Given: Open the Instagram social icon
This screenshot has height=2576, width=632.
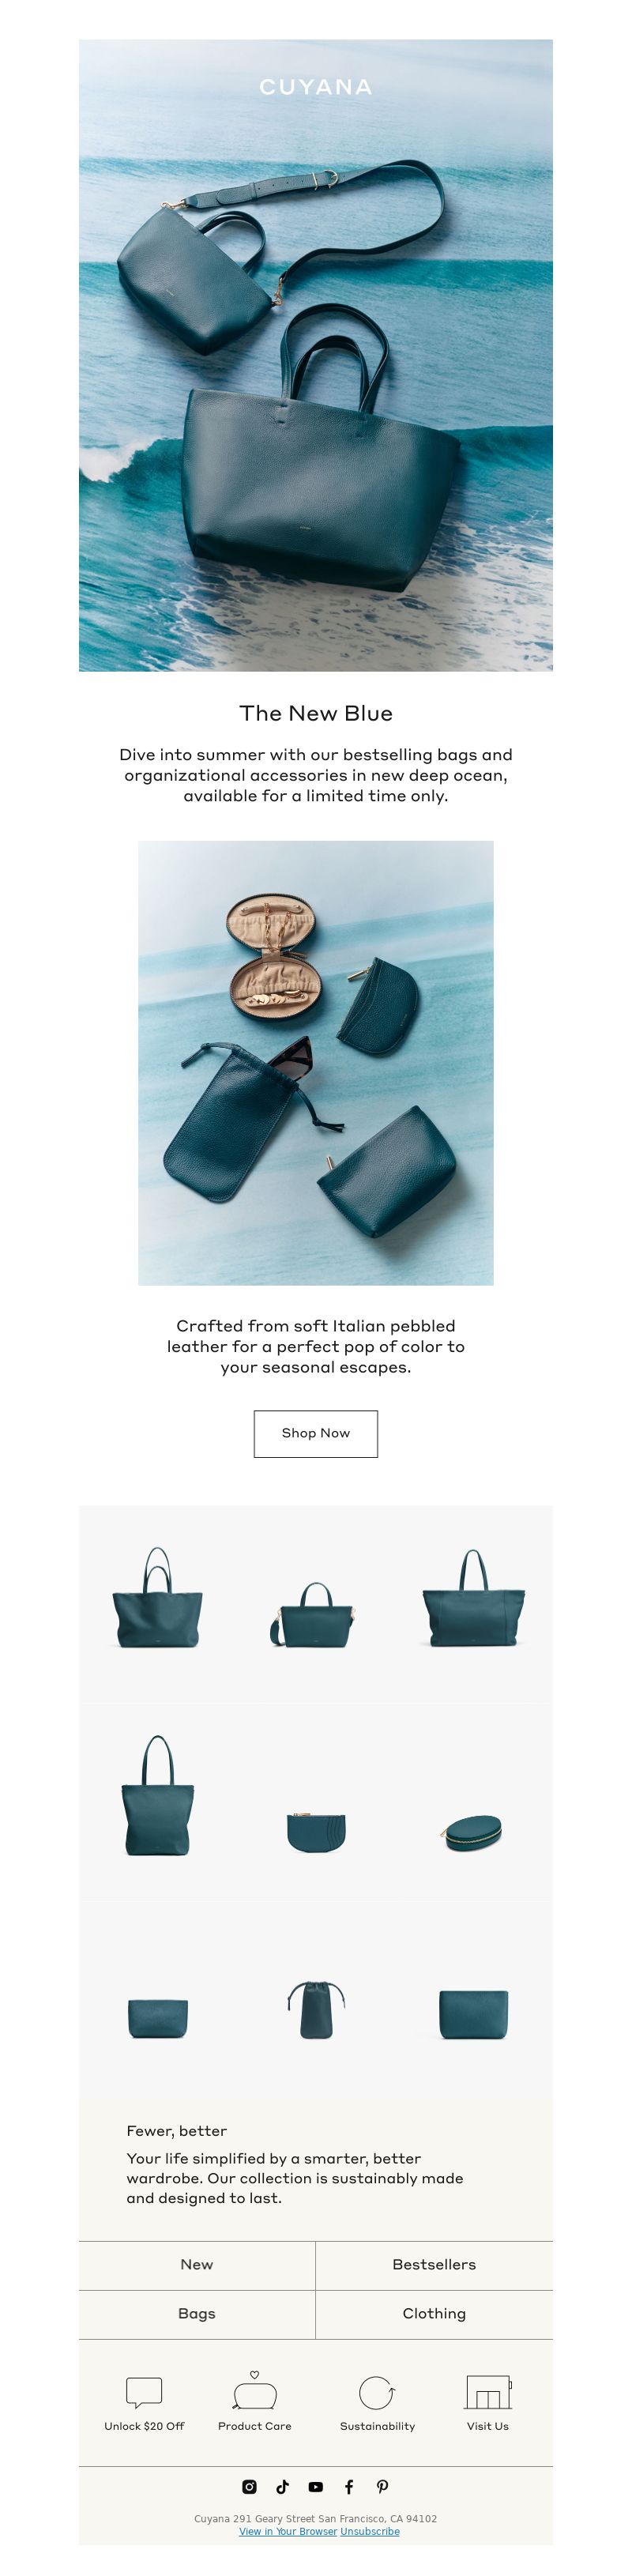Looking at the screenshot, I should (250, 2486).
